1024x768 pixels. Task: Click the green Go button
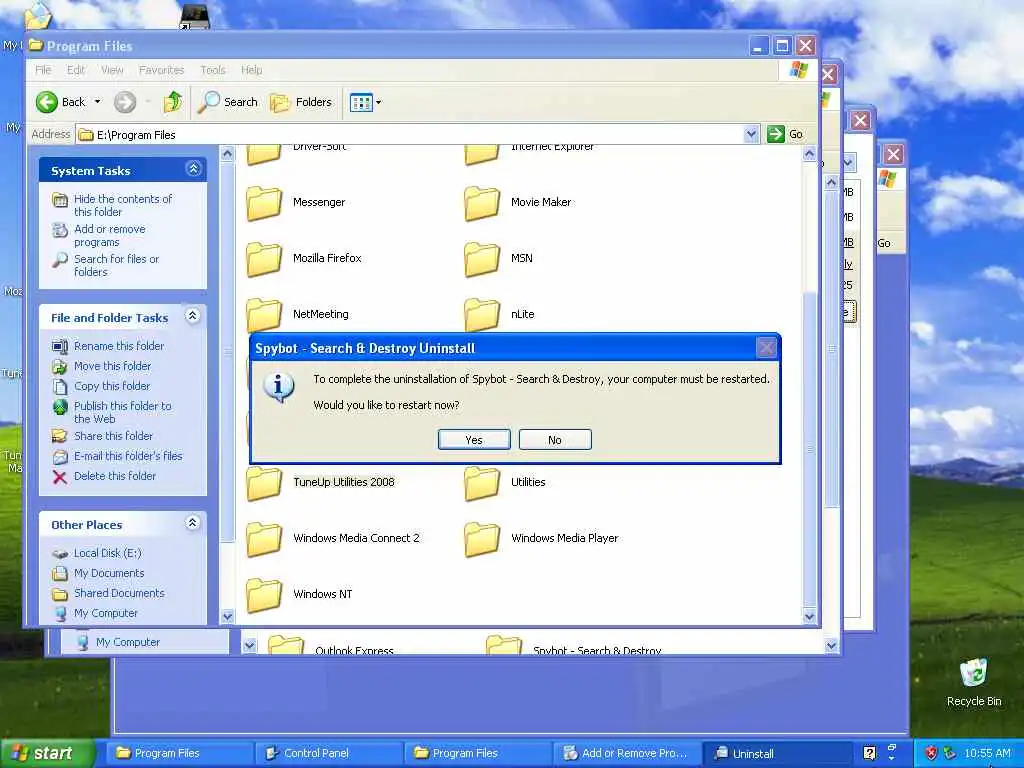click(786, 134)
